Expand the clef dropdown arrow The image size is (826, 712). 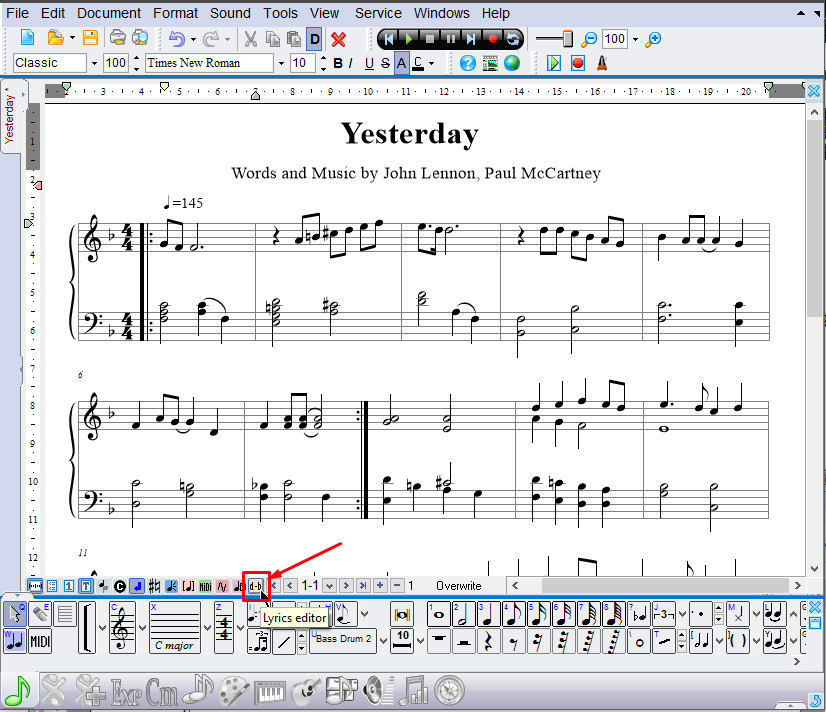[x=142, y=628]
